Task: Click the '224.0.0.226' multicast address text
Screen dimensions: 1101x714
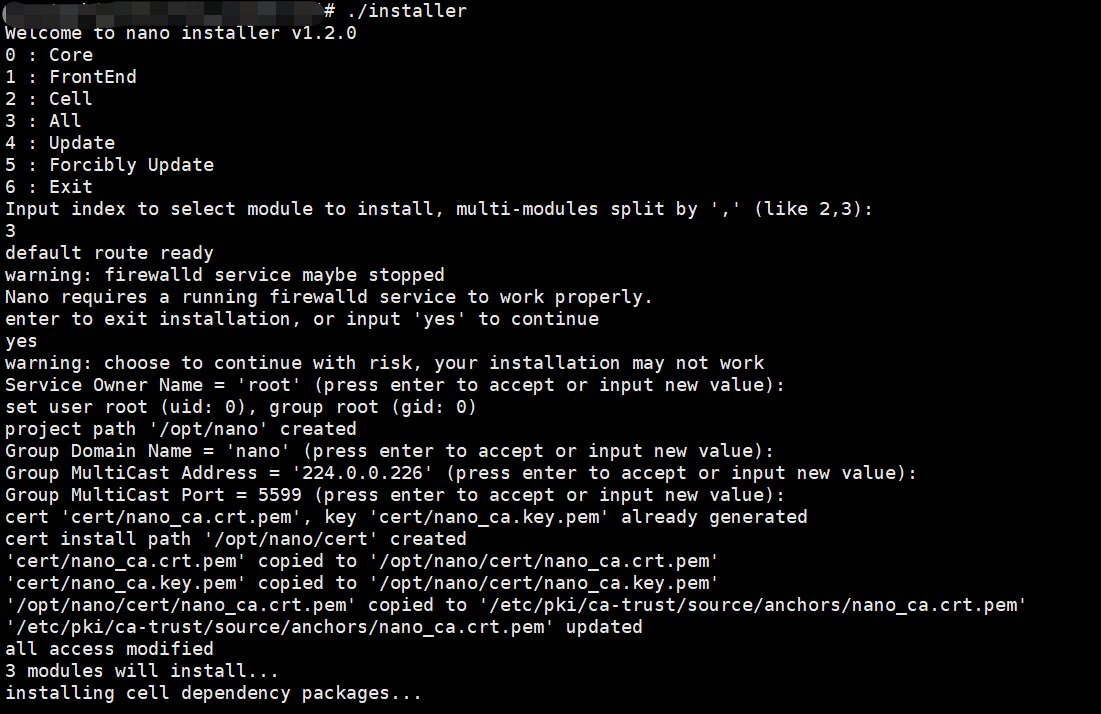Action: (362, 473)
